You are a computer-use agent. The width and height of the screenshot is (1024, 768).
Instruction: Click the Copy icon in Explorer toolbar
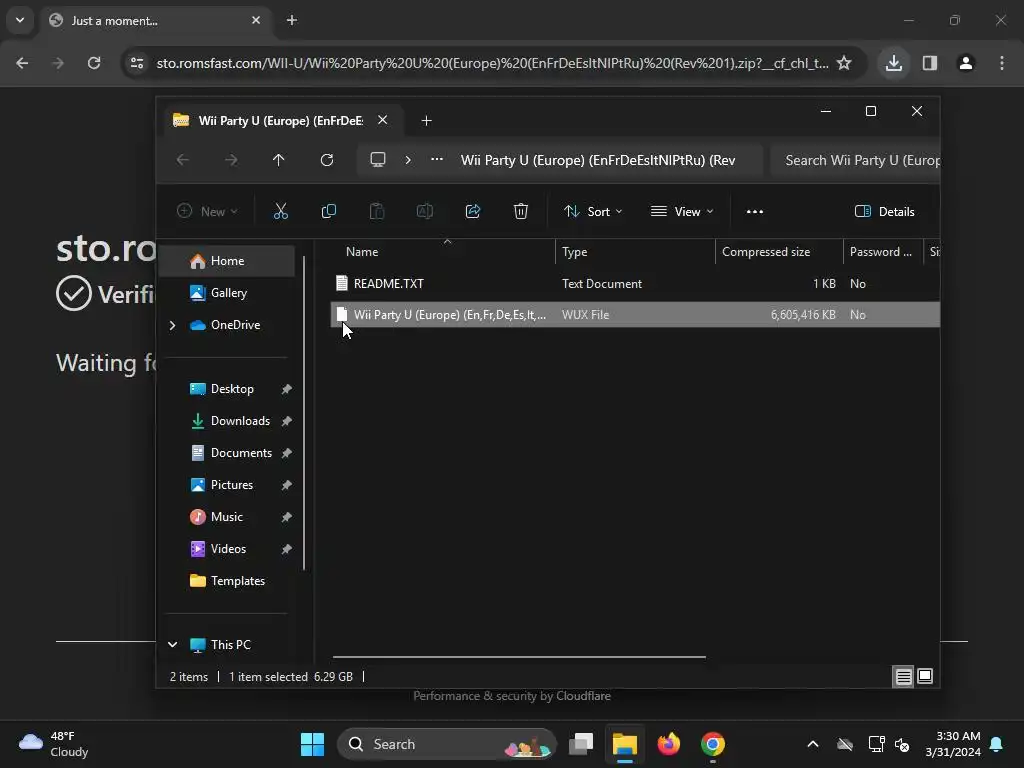(x=328, y=211)
